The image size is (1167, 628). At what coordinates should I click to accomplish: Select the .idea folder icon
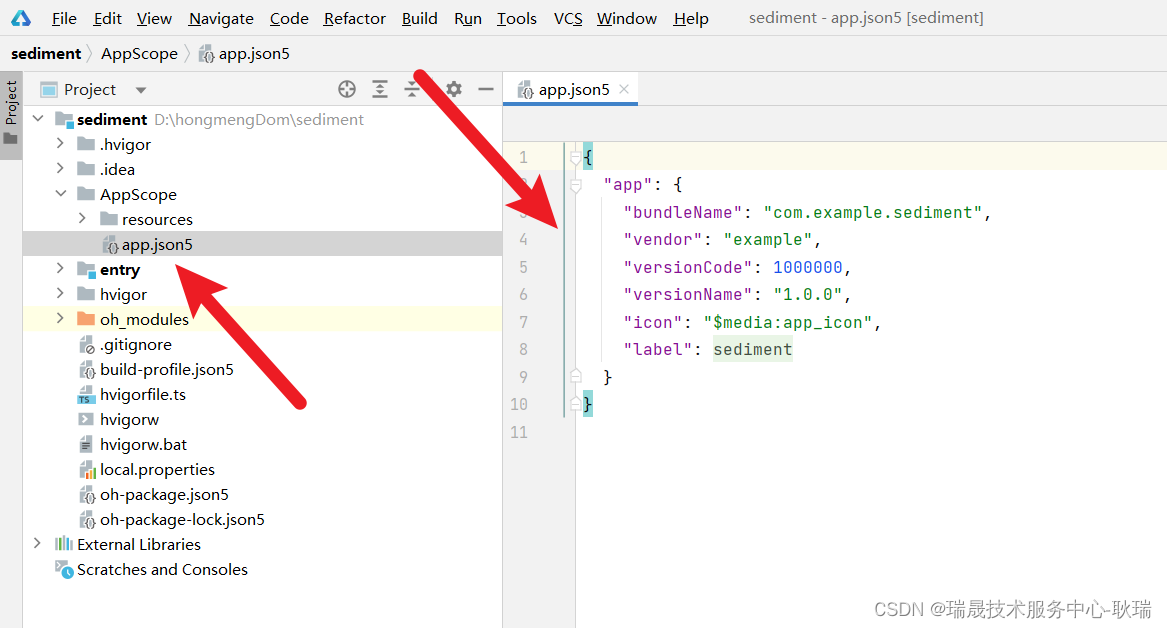click(86, 169)
